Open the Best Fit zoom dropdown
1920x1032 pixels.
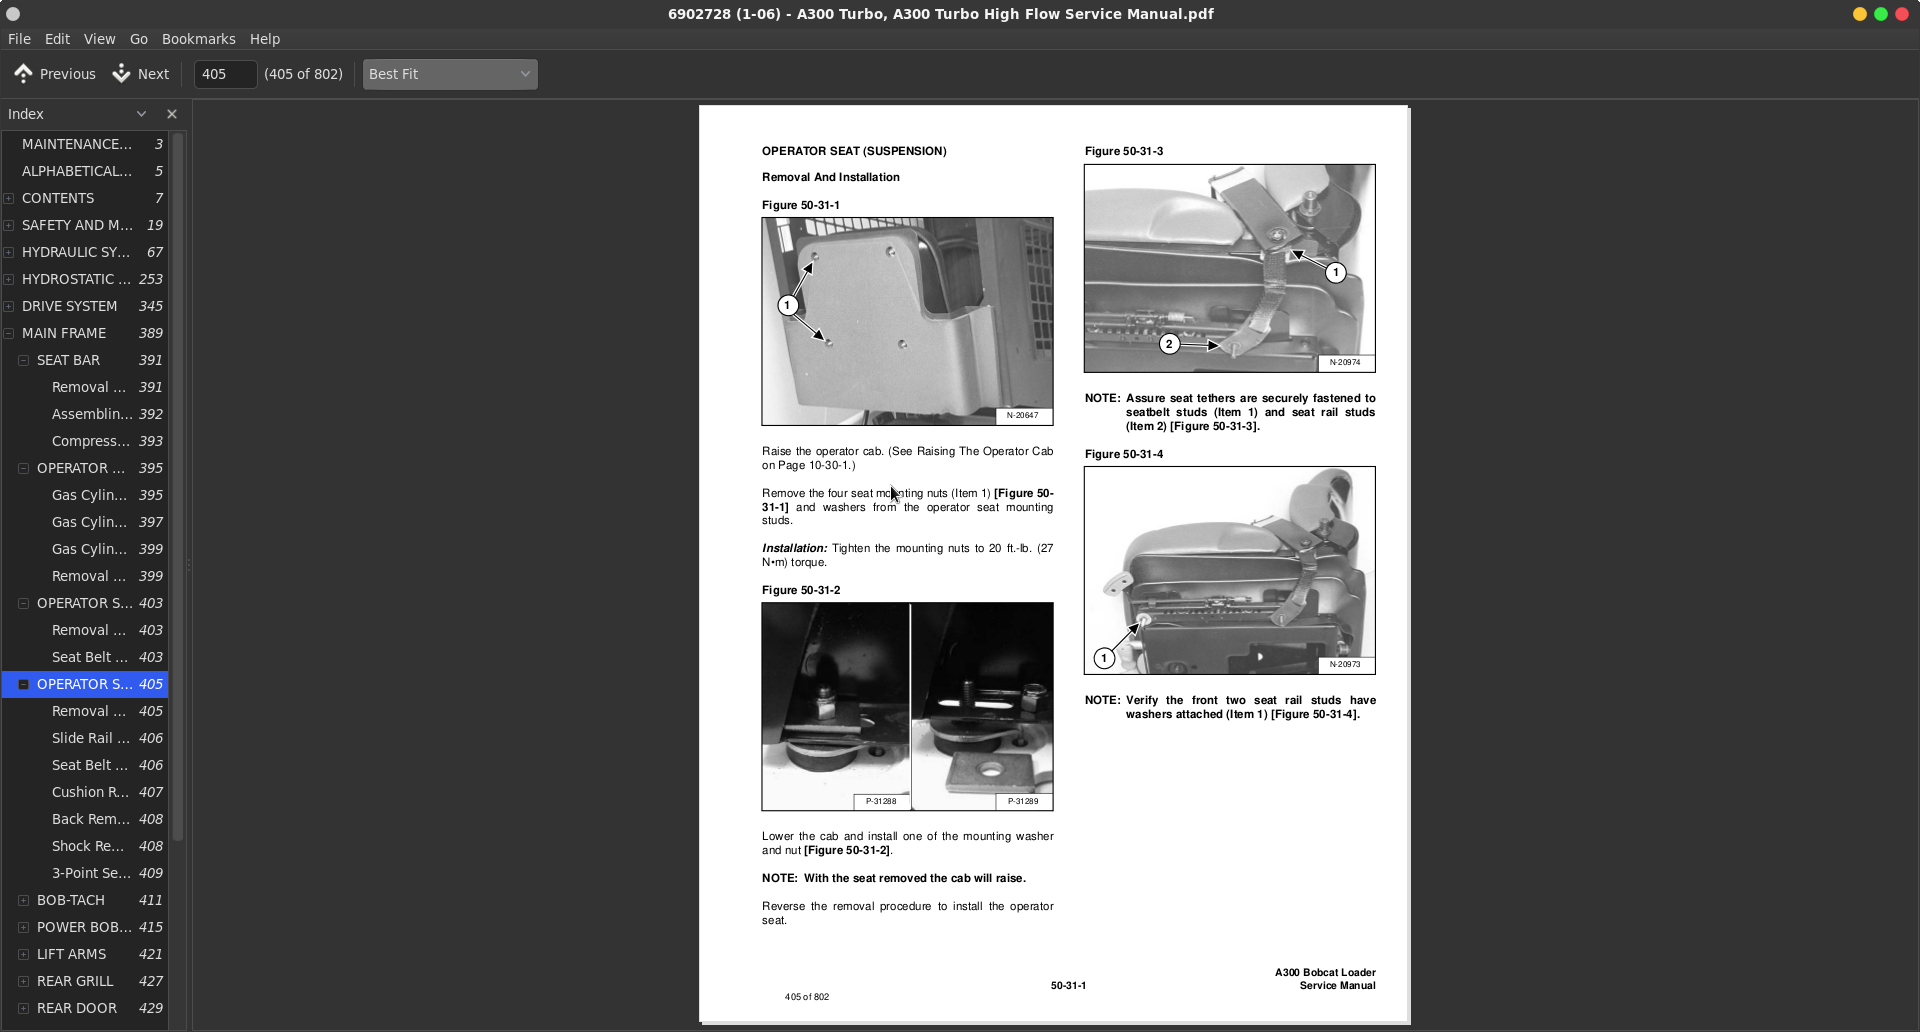[449, 74]
